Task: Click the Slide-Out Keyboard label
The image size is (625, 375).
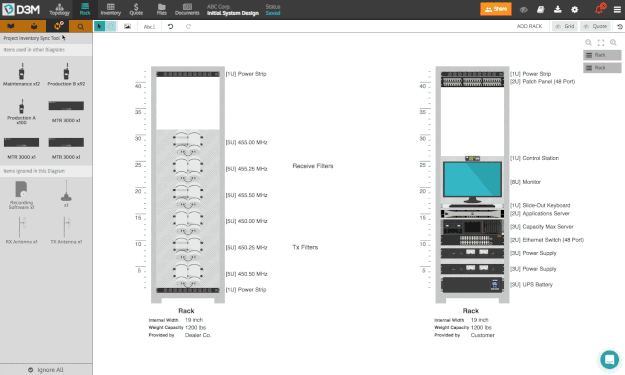Action: point(540,206)
